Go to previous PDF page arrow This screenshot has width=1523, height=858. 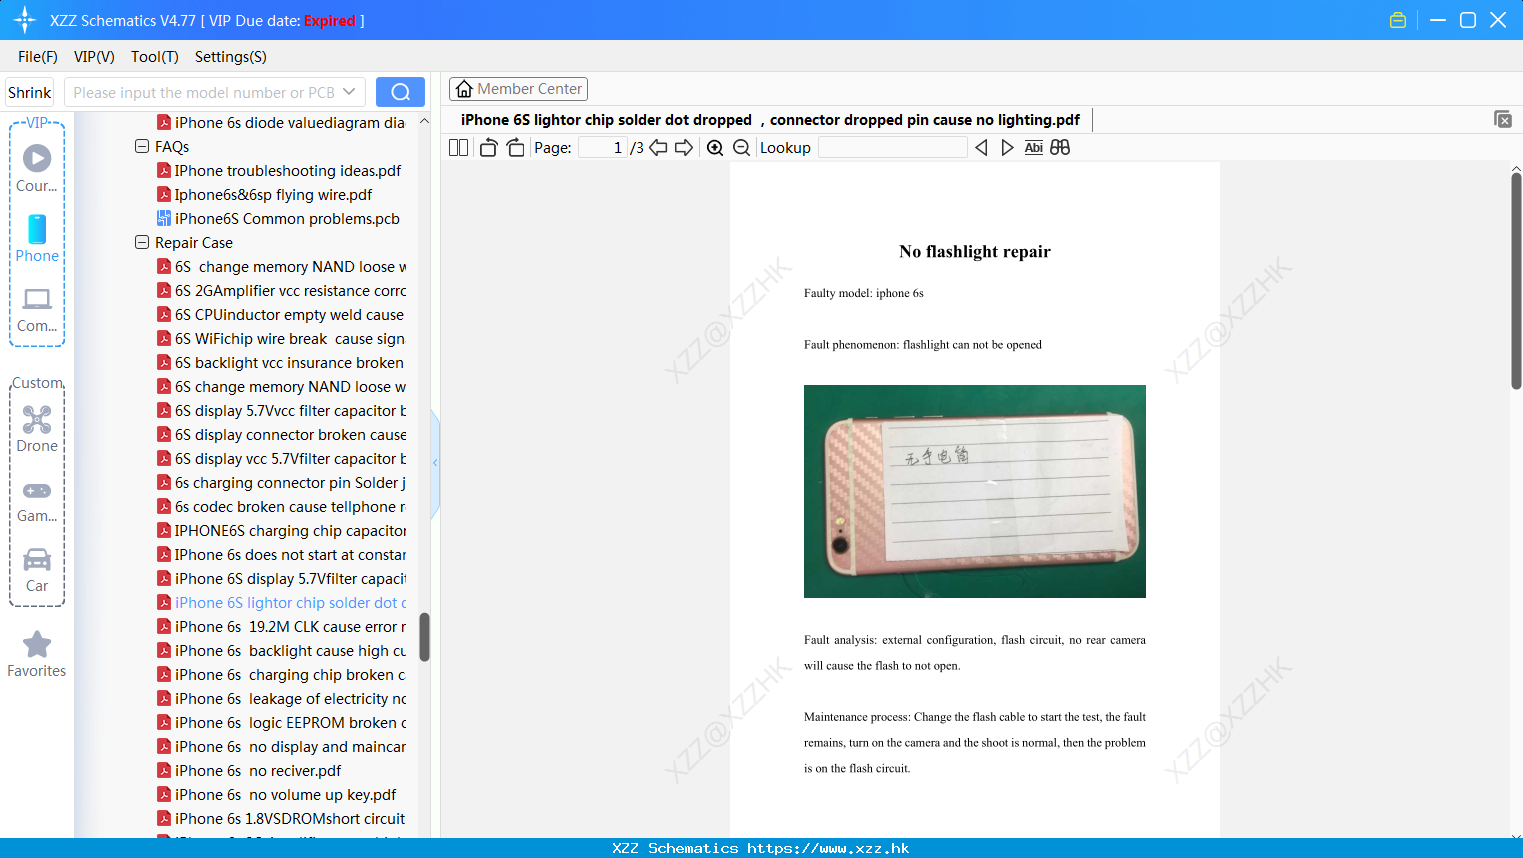(658, 148)
